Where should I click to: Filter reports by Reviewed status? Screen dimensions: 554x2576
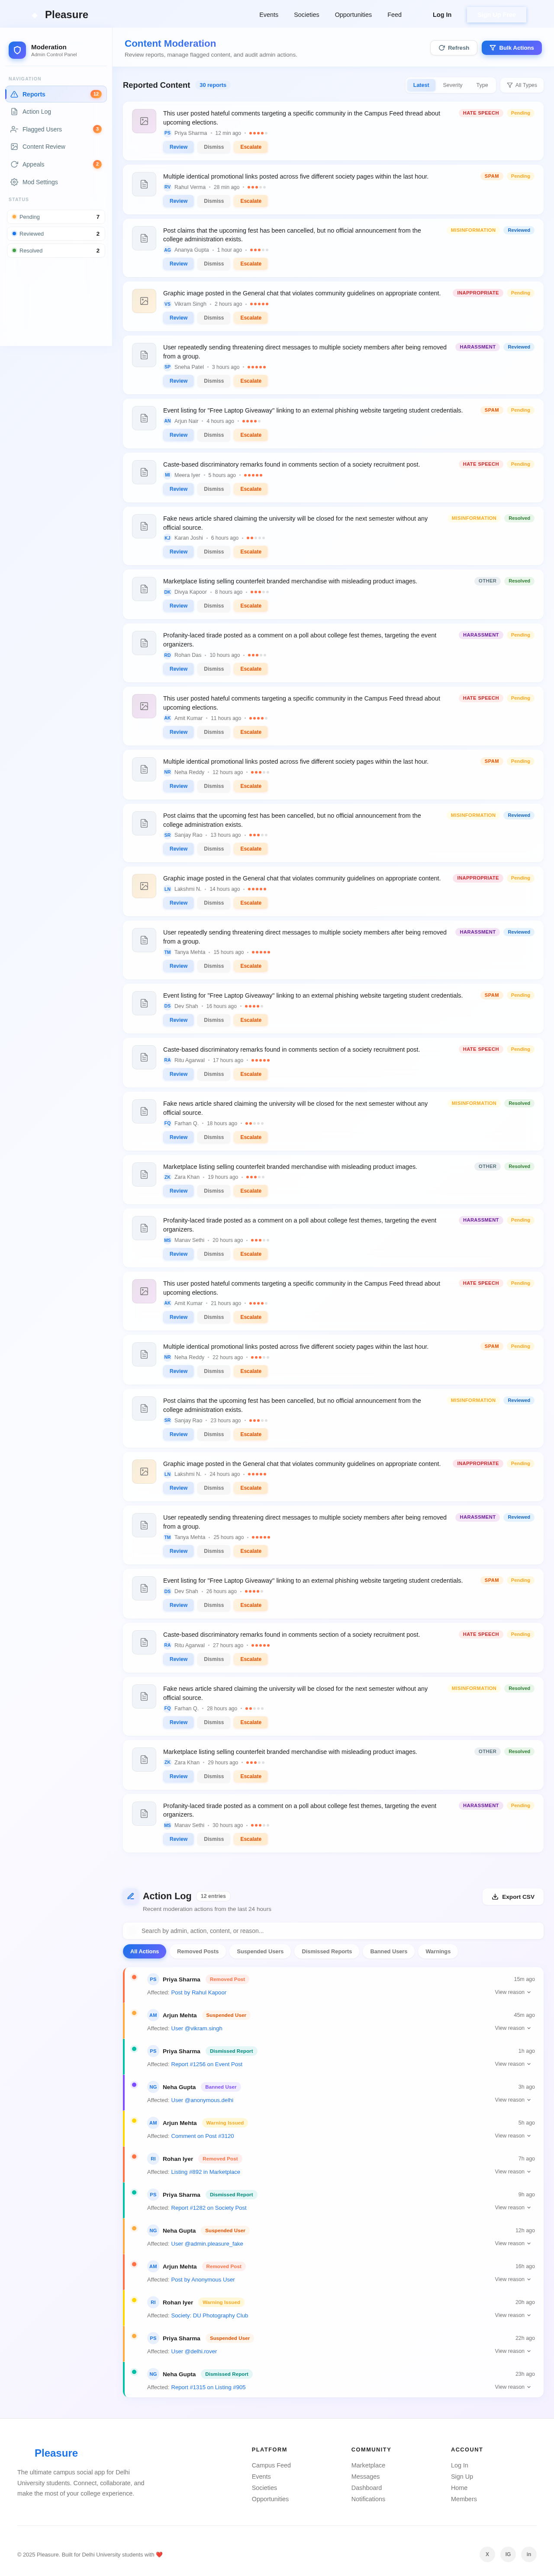tap(55, 234)
